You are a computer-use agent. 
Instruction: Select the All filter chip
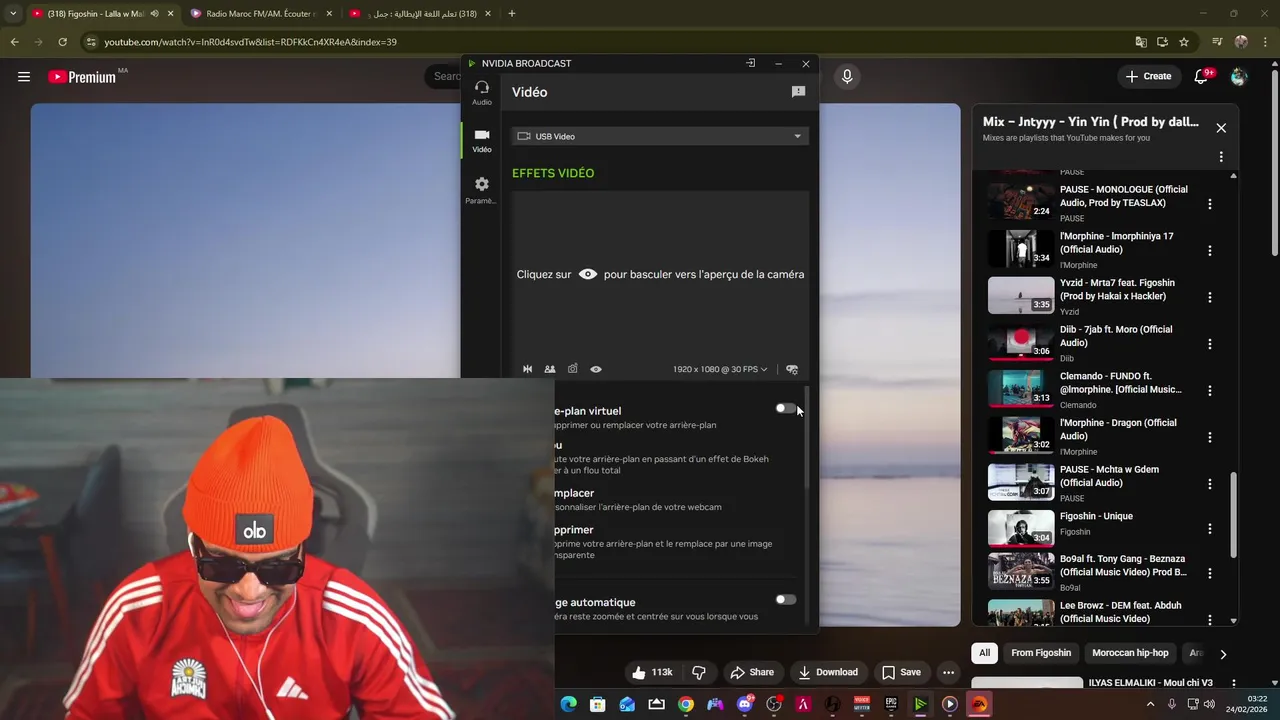(984, 653)
